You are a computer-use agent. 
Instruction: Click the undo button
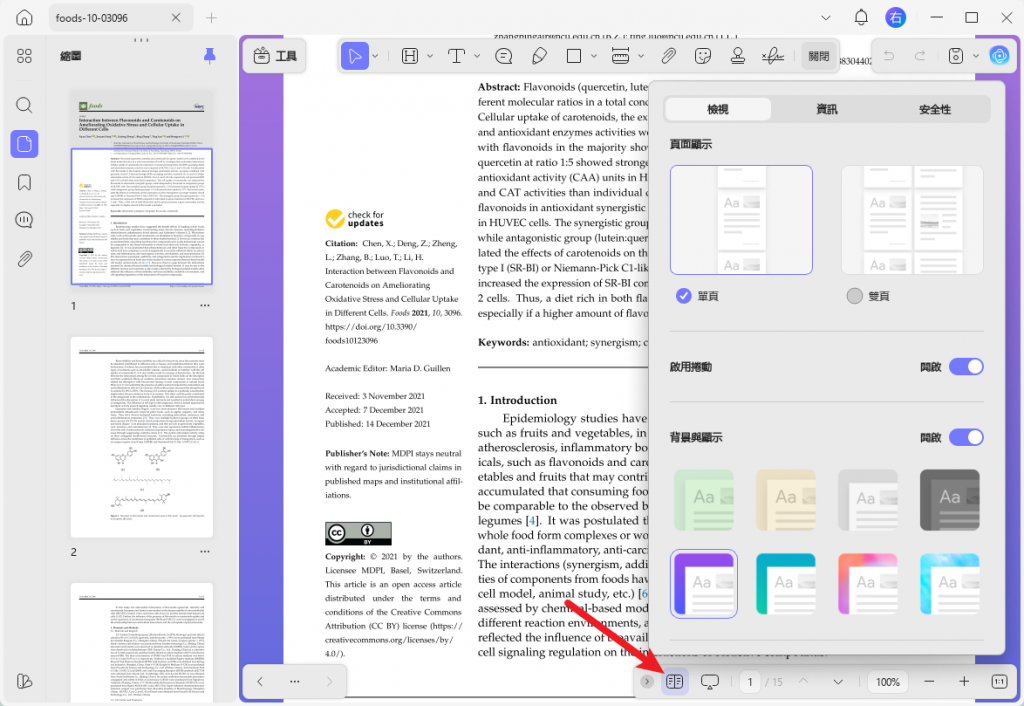[889, 56]
